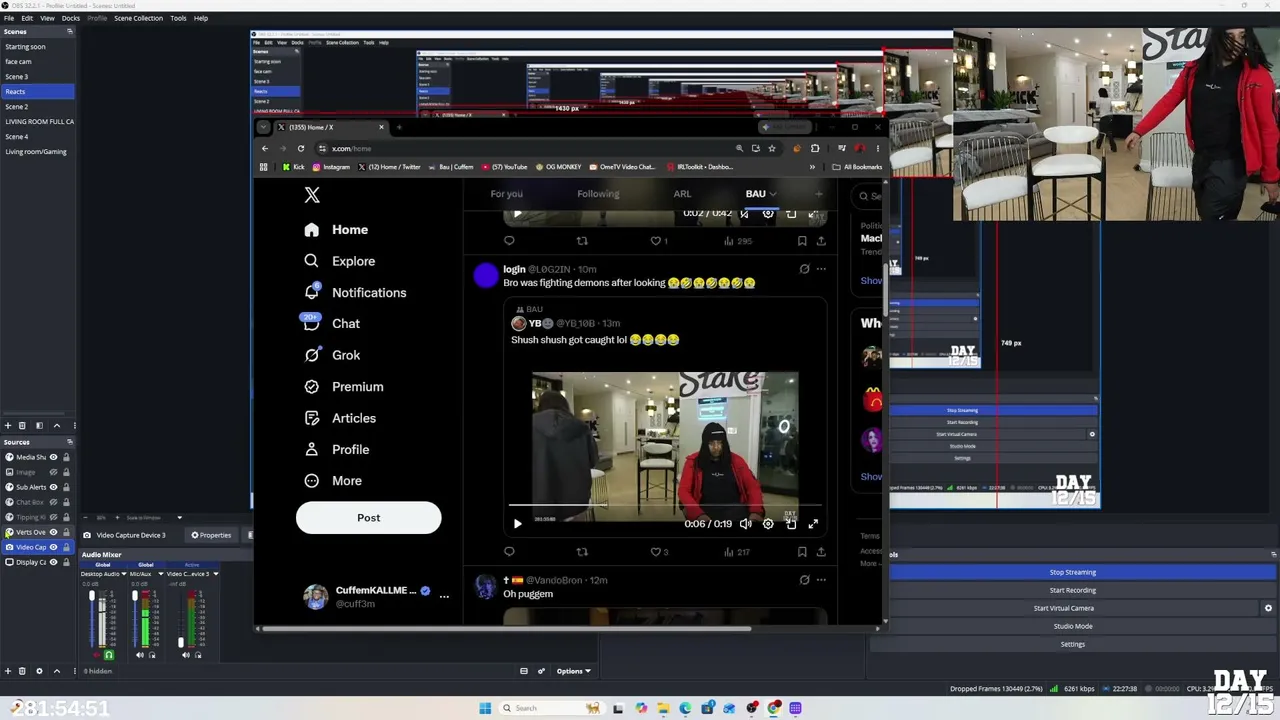This screenshot has width=1280, height=720.
Task: Add a new scene with the plus icon
Action: point(8,426)
